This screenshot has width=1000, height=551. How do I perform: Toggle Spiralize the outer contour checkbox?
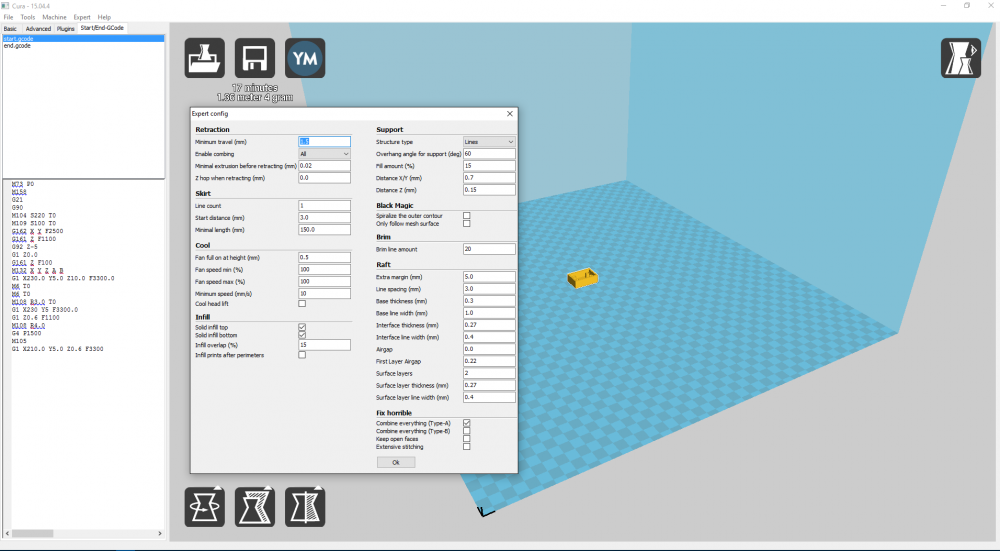click(466, 215)
